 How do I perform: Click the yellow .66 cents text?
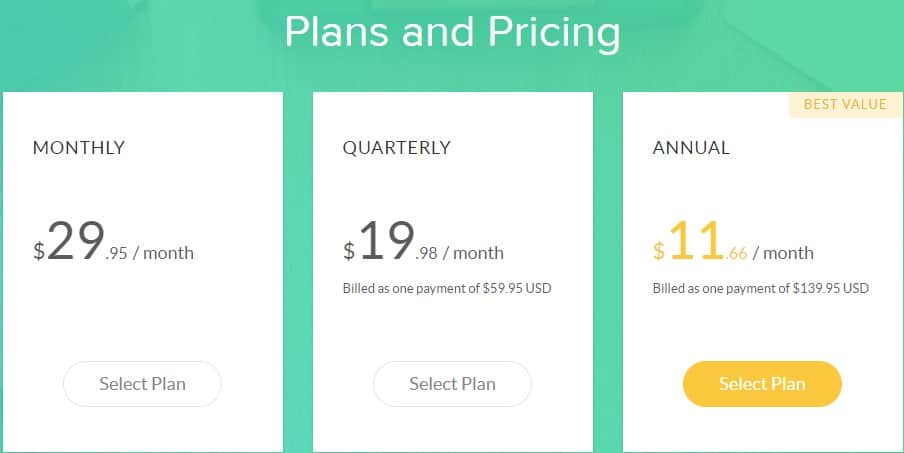tap(736, 254)
